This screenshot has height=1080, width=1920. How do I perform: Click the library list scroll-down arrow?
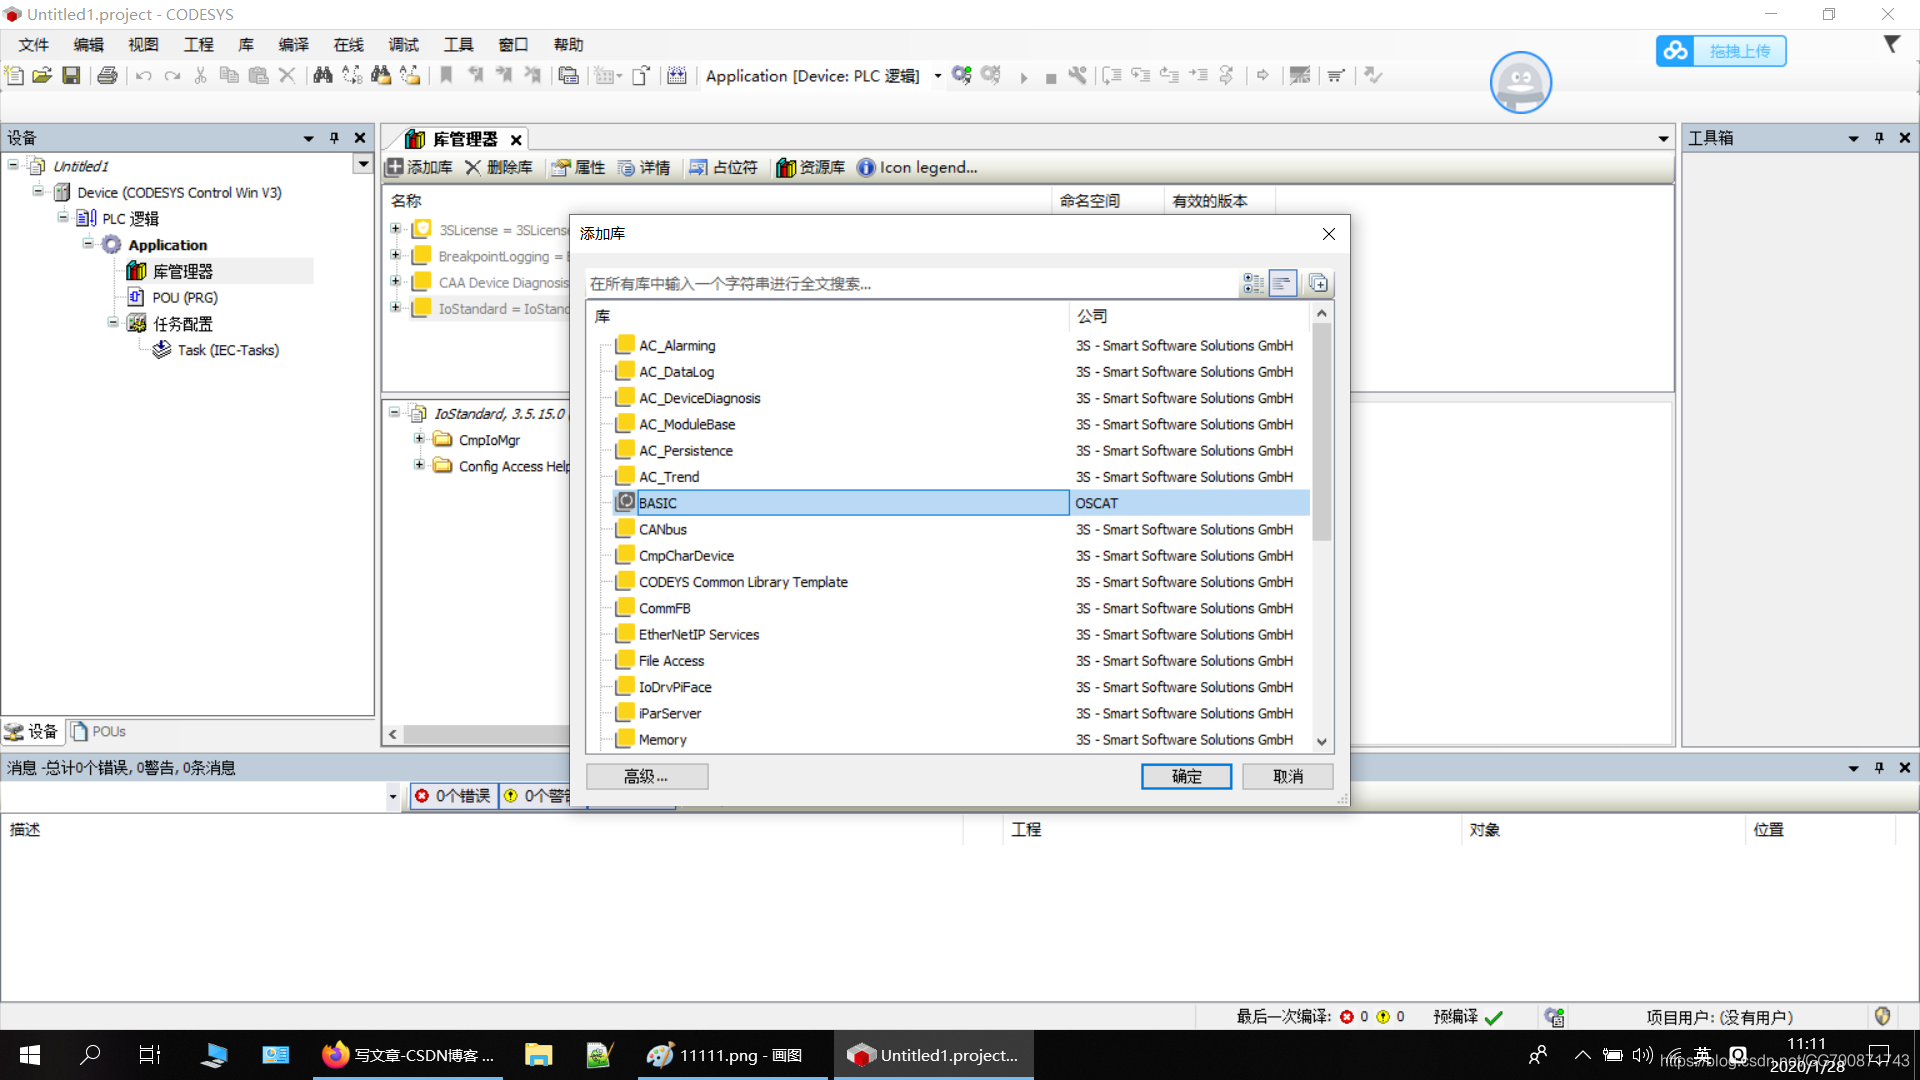(1321, 741)
